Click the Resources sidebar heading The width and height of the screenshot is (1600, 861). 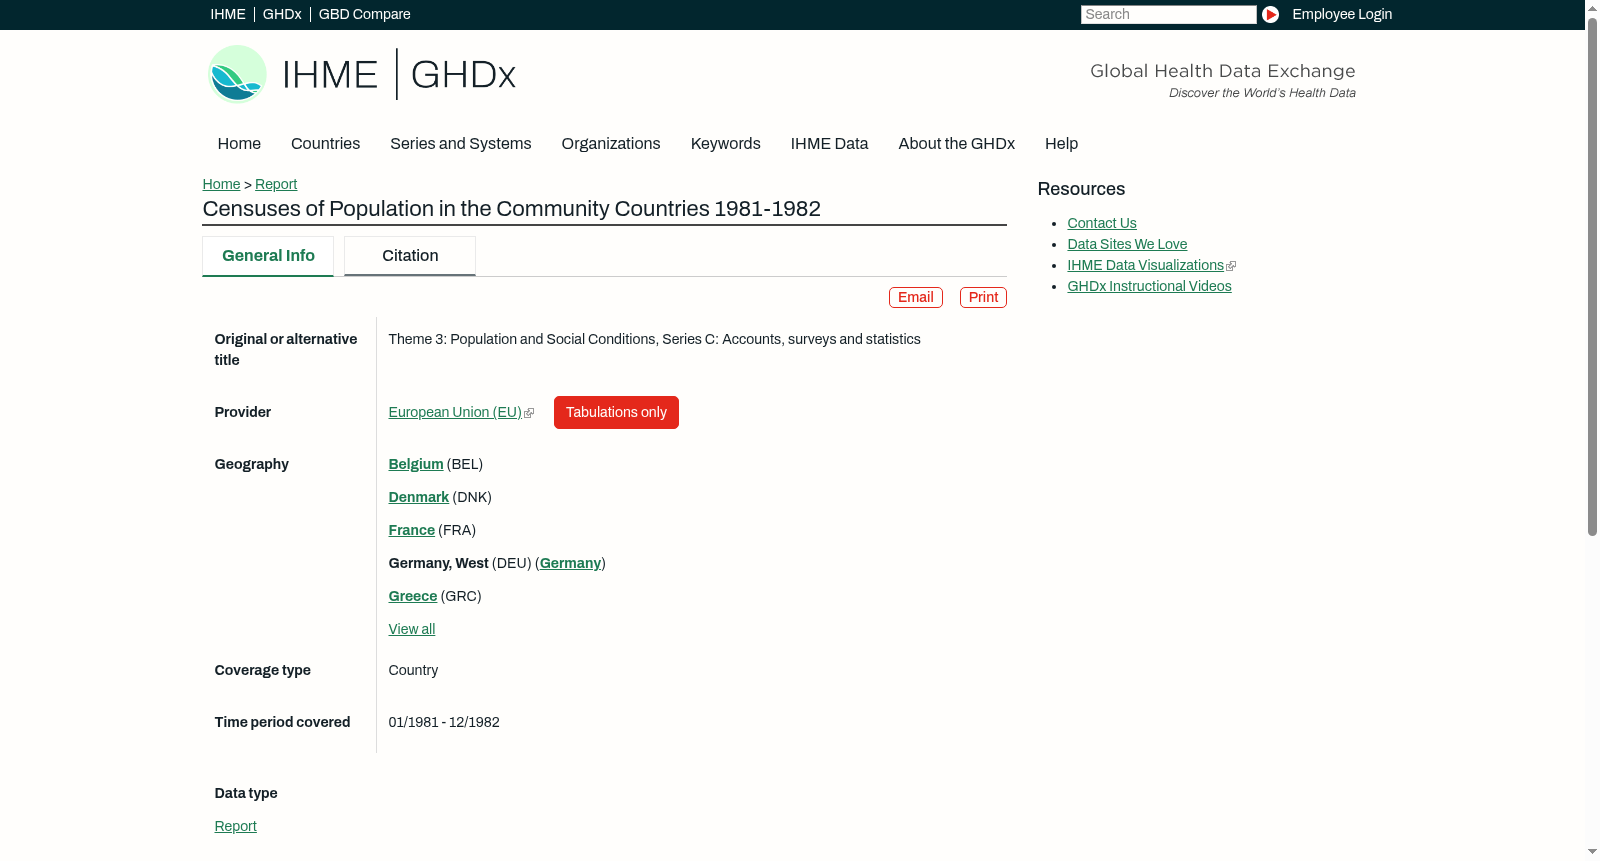click(x=1081, y=189)
